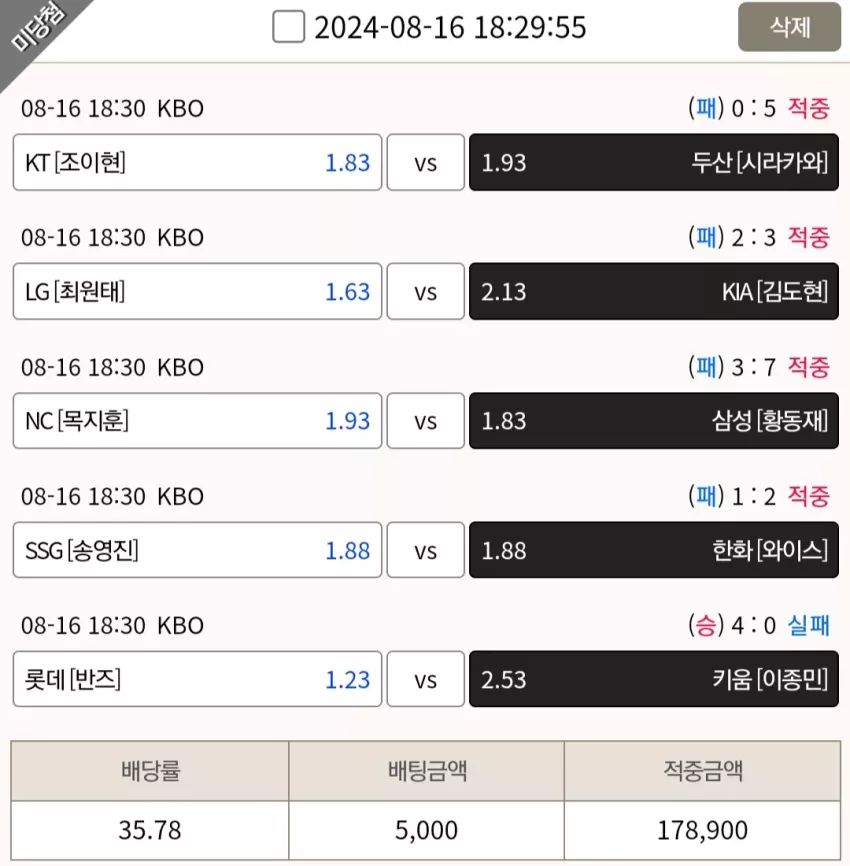Viewport: 850px width, 866px height.
Task: Click the 삭제 delete button
Action: pos(789,27)
